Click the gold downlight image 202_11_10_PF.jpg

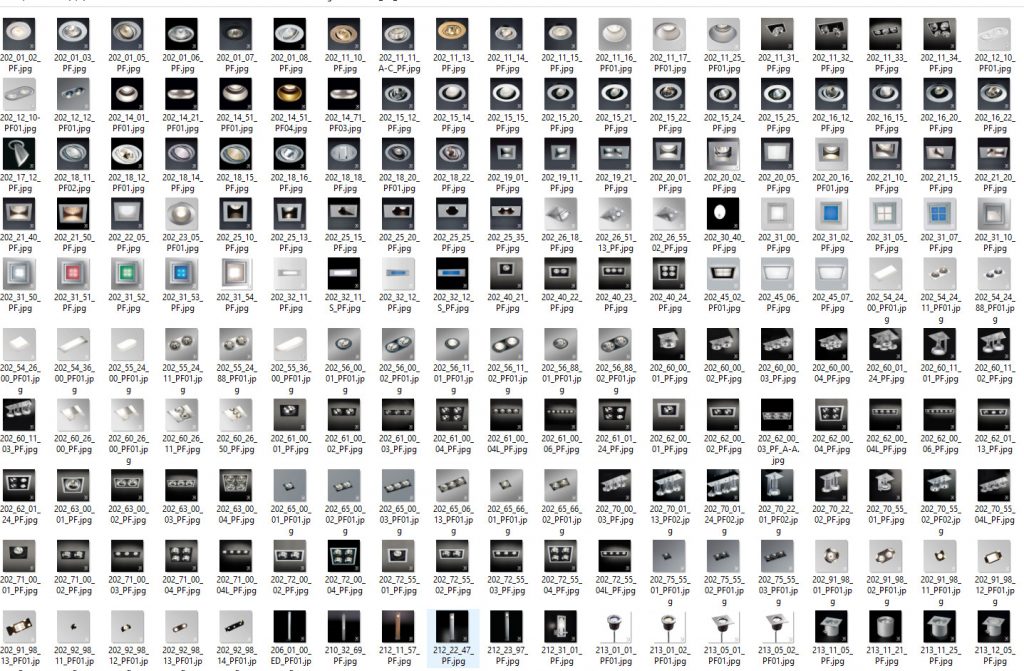point(344,35)
